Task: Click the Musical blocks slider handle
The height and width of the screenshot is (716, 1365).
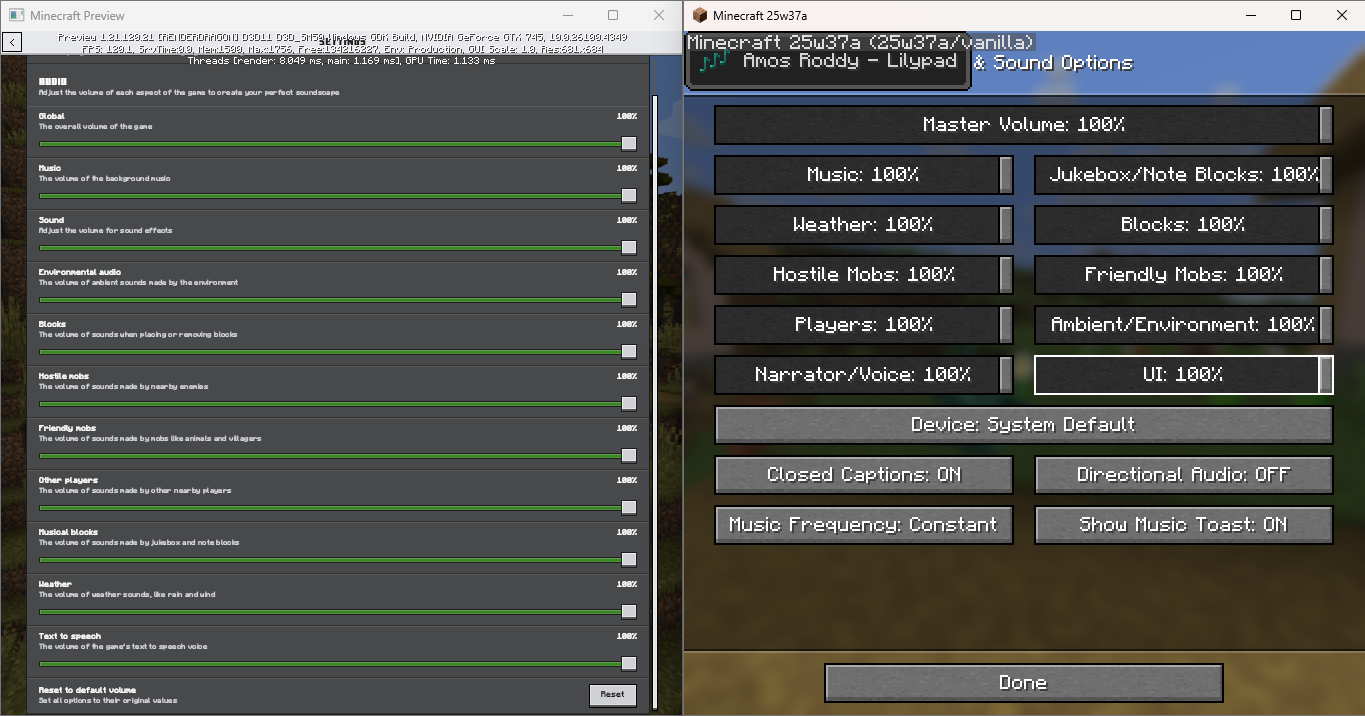Action: [x=629, y=560]
